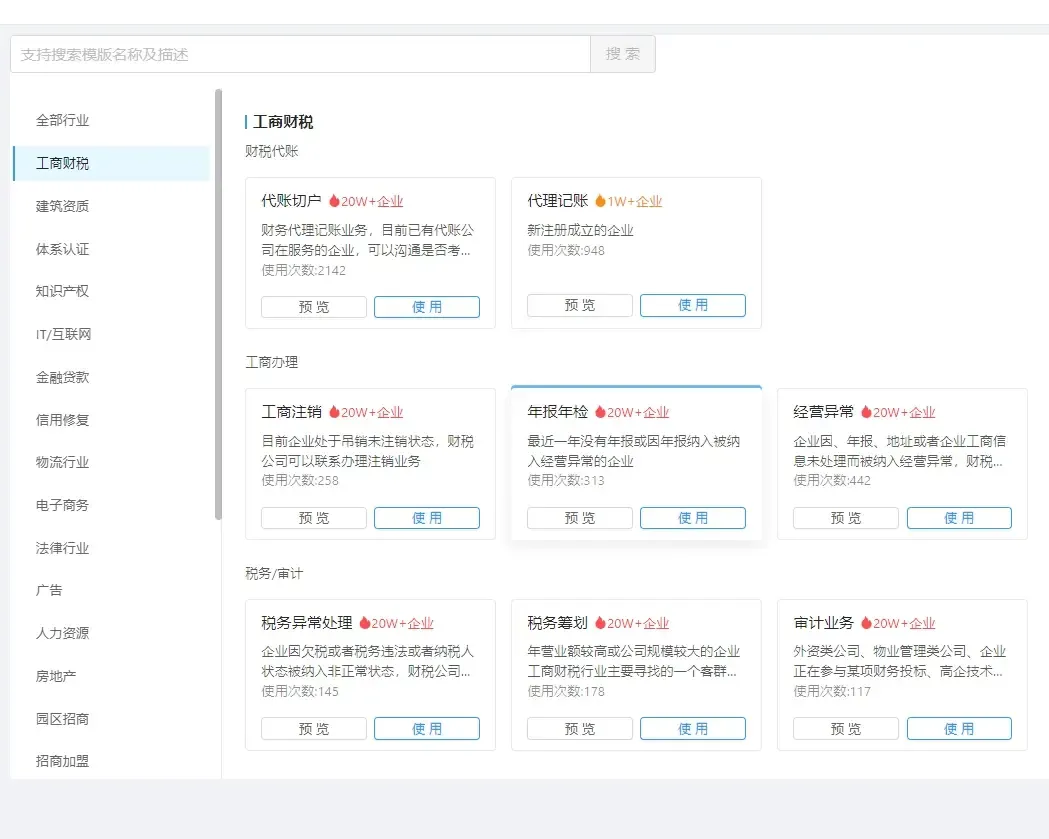Viewport: 1049px width, 839px height.
Task: Use the 年报年检 template
Action: (692, 518)
